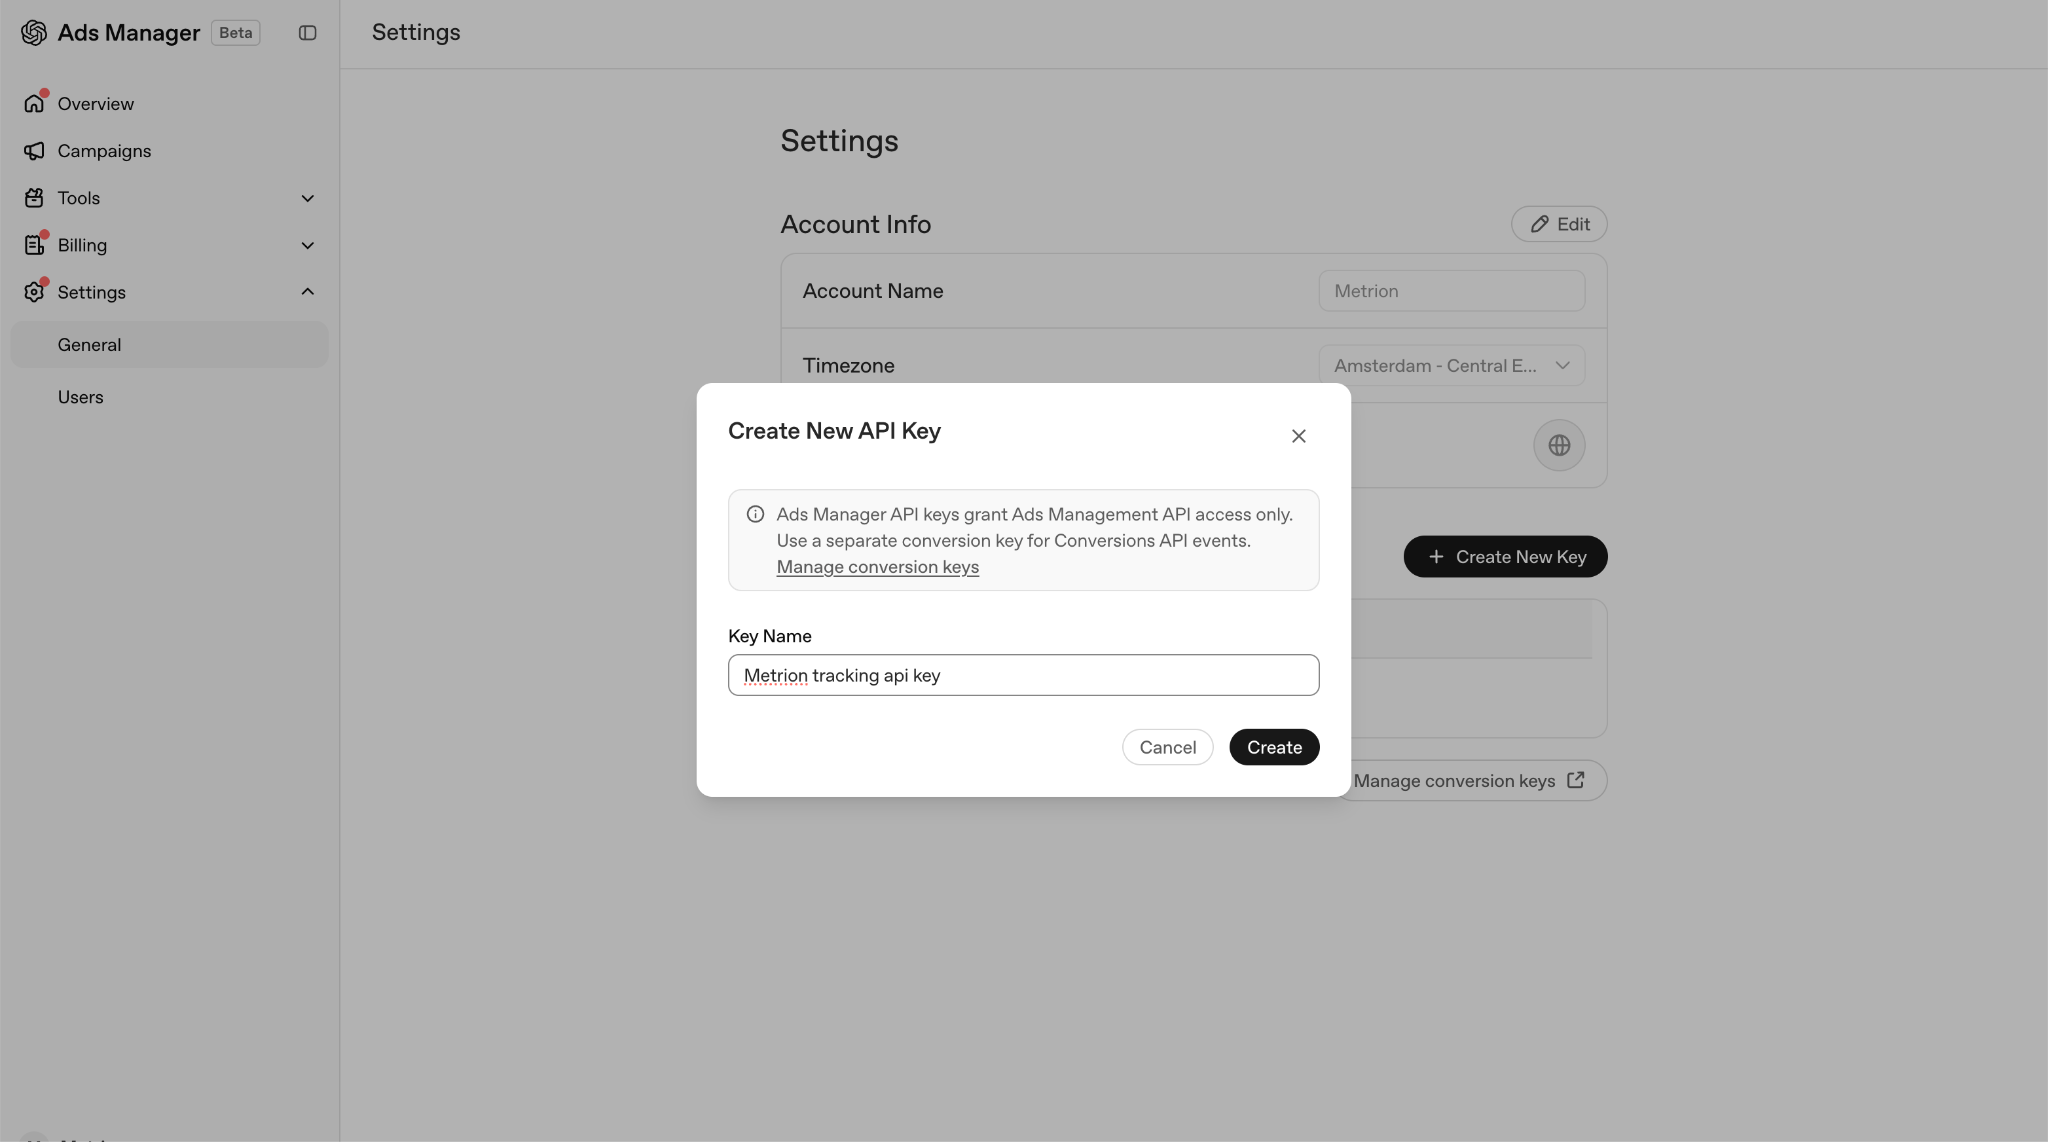Click the Campaigns megaphone icon
The width and height of the screenshot is (2048, 1142).
click(34, 151)
